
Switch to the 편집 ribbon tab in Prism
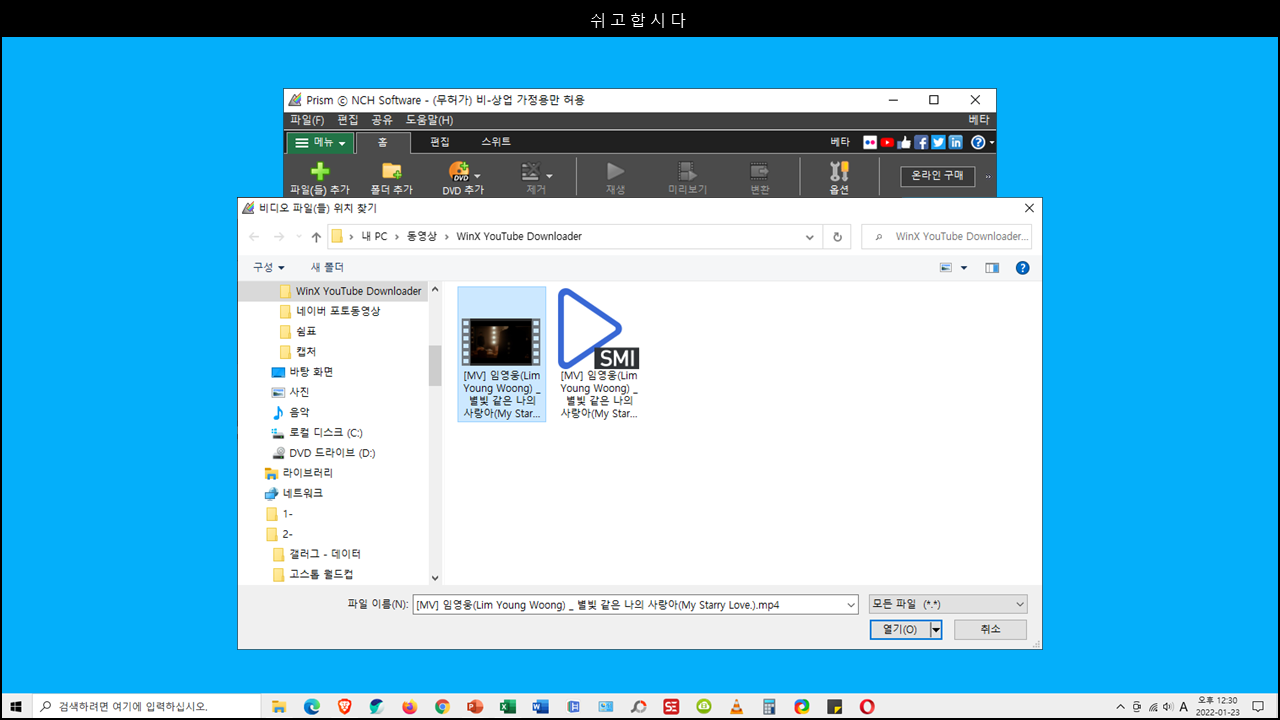click(440, 142)
